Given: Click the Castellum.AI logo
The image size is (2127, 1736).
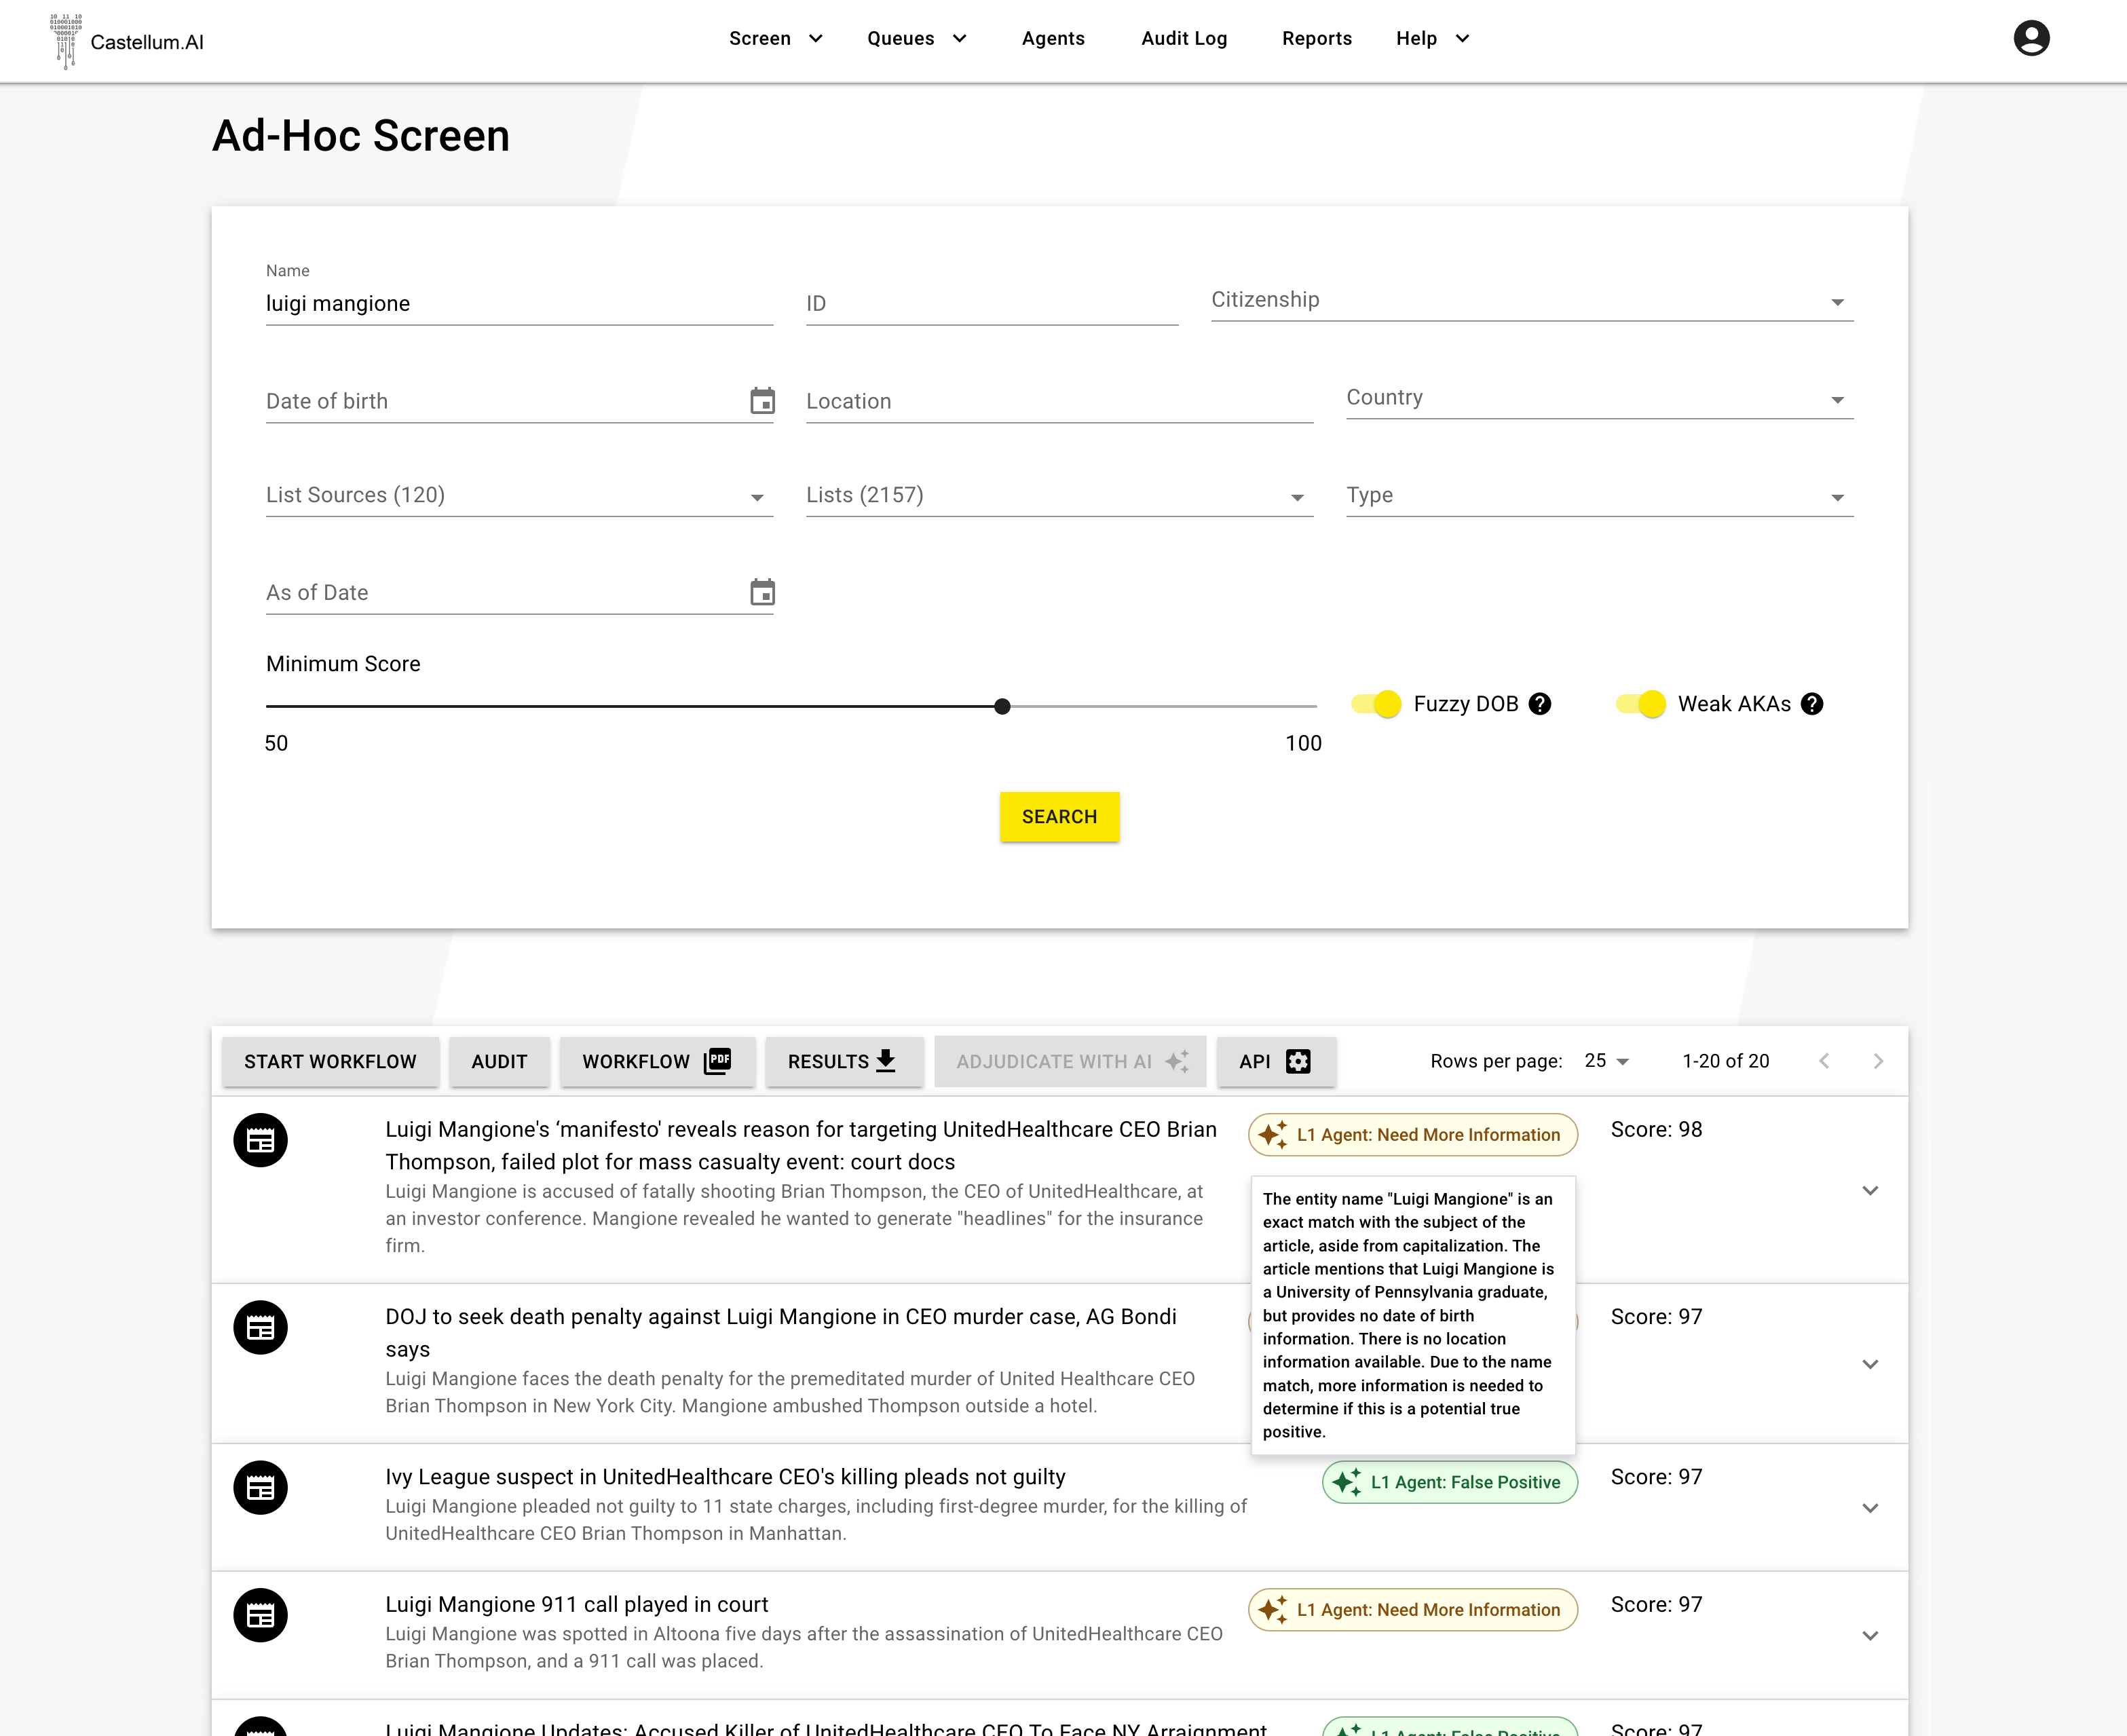Looking at the screenshot, I should pyautogui.click(x=127, y=41).
